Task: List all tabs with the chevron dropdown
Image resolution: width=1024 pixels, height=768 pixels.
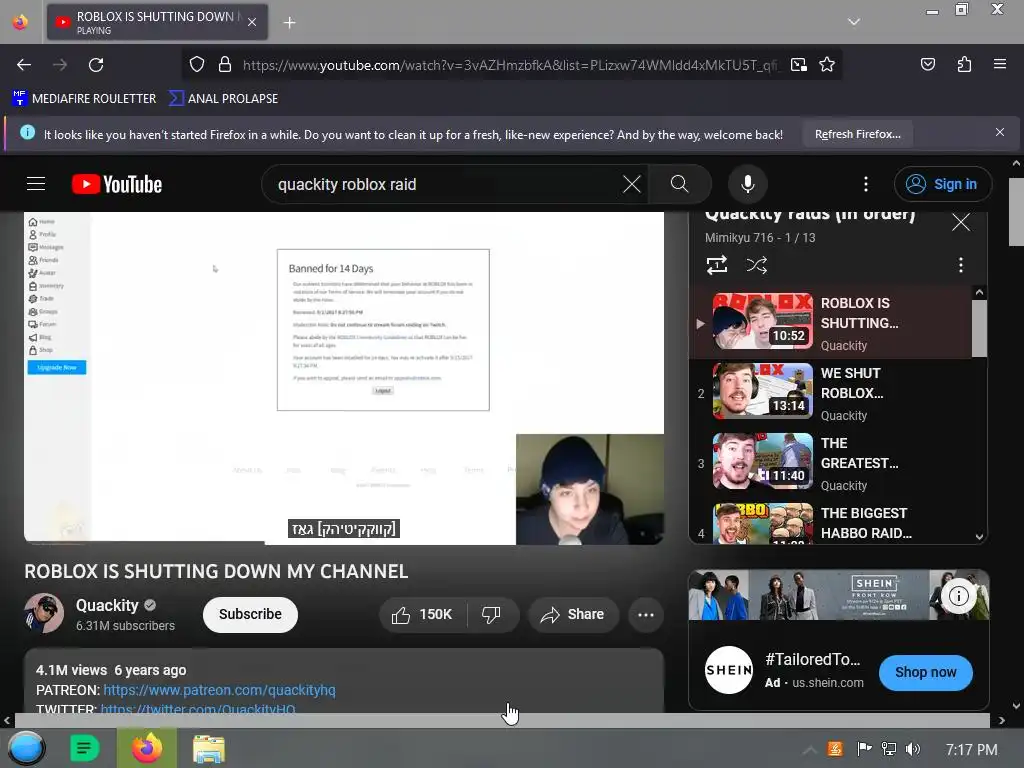Action: 854,22
